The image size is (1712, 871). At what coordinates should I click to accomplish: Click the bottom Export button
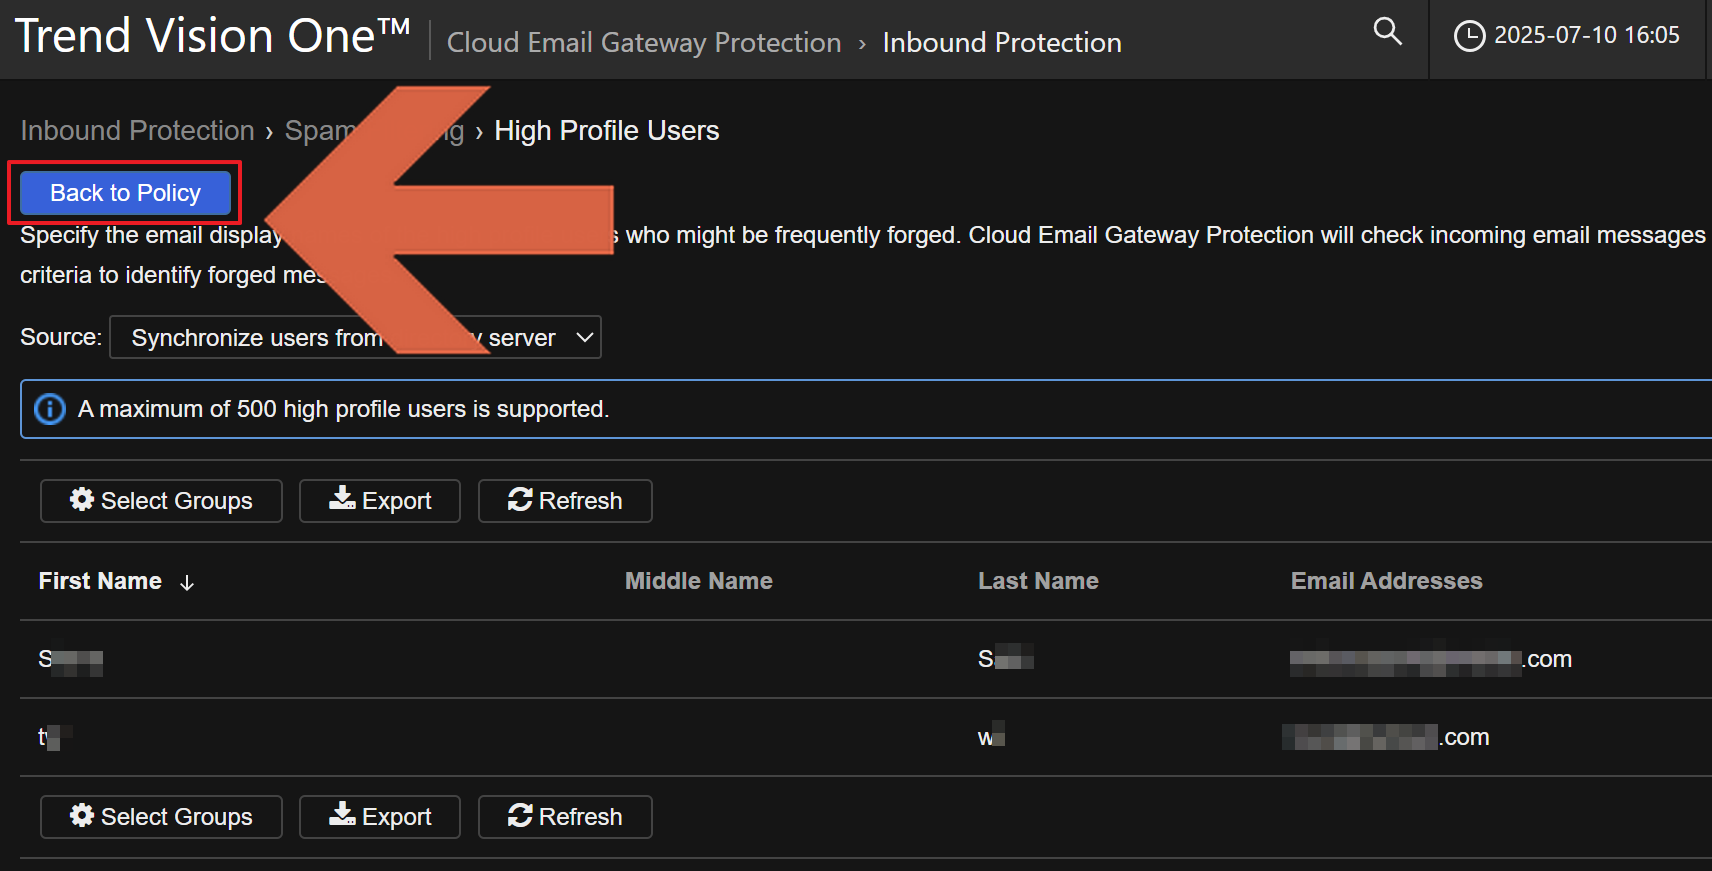[x=380, y=817]
